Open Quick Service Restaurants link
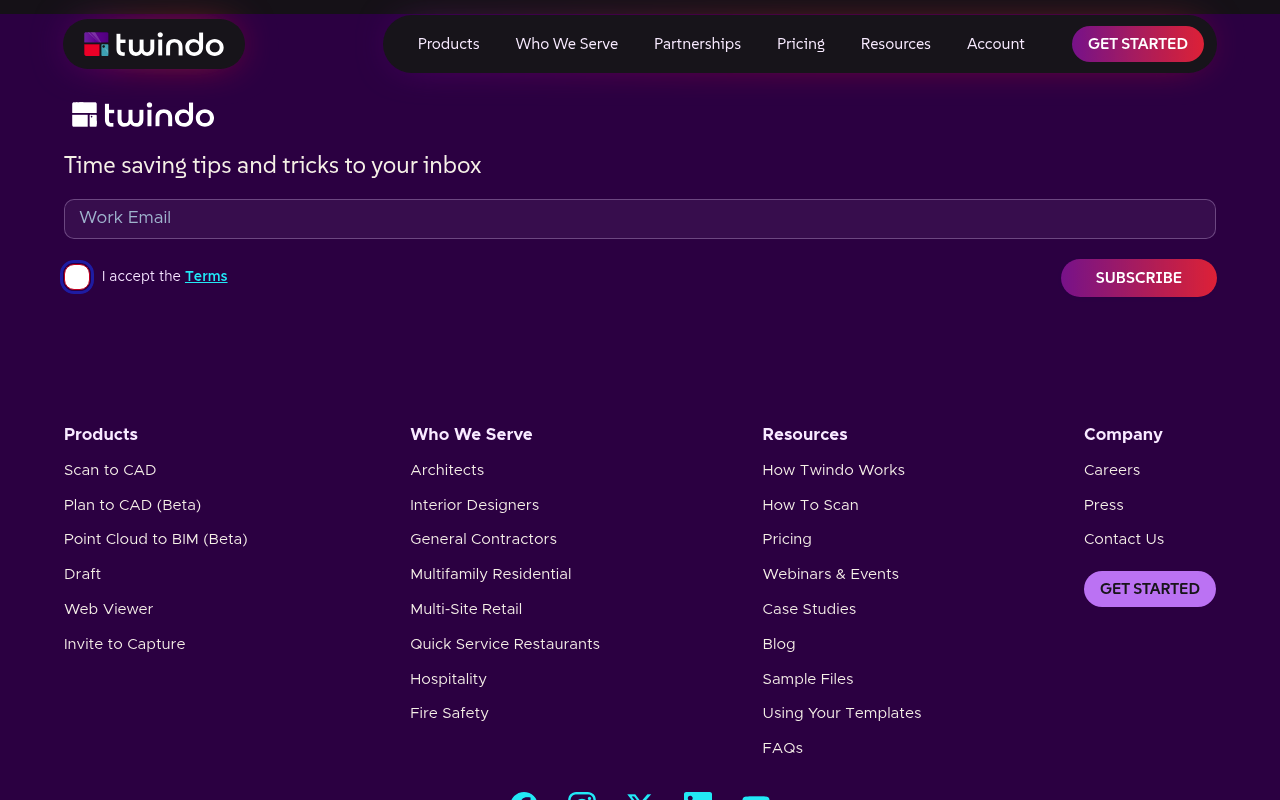 505,644
